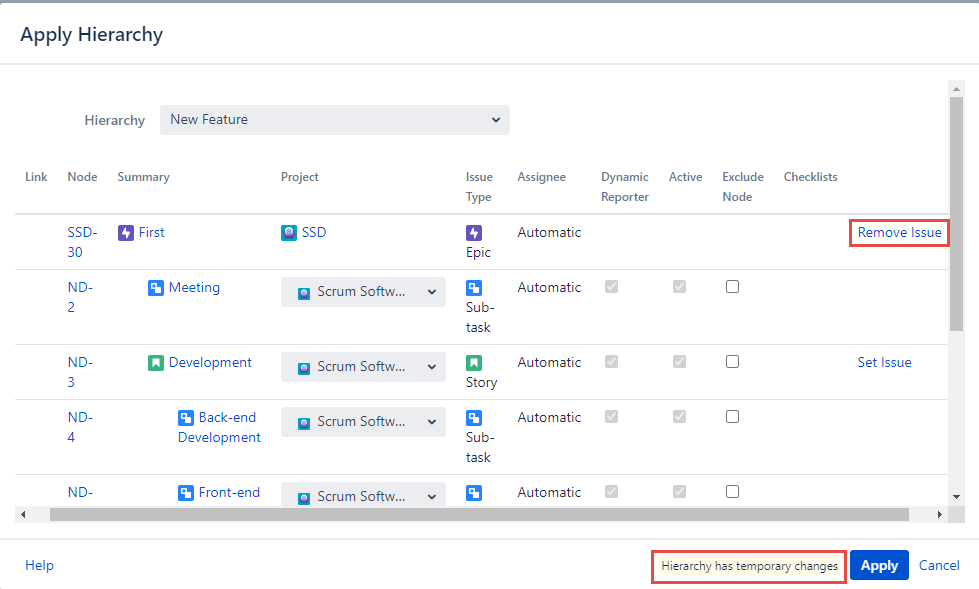Open project dropdown in the Development row

click(363, 367)
